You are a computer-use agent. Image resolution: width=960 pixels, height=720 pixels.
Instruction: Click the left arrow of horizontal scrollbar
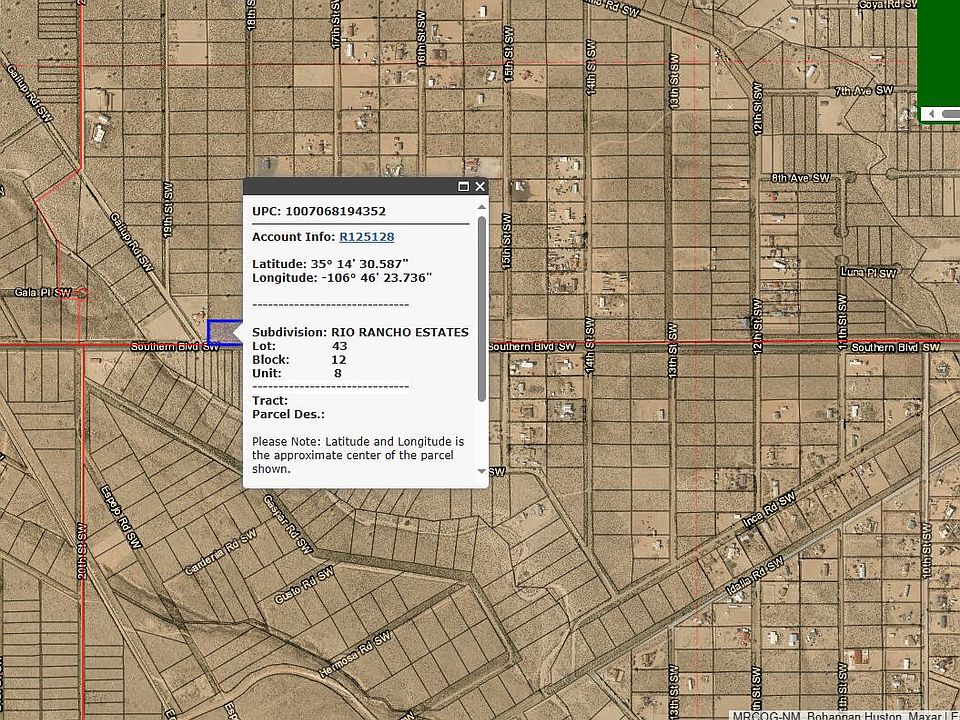point(933,115)
